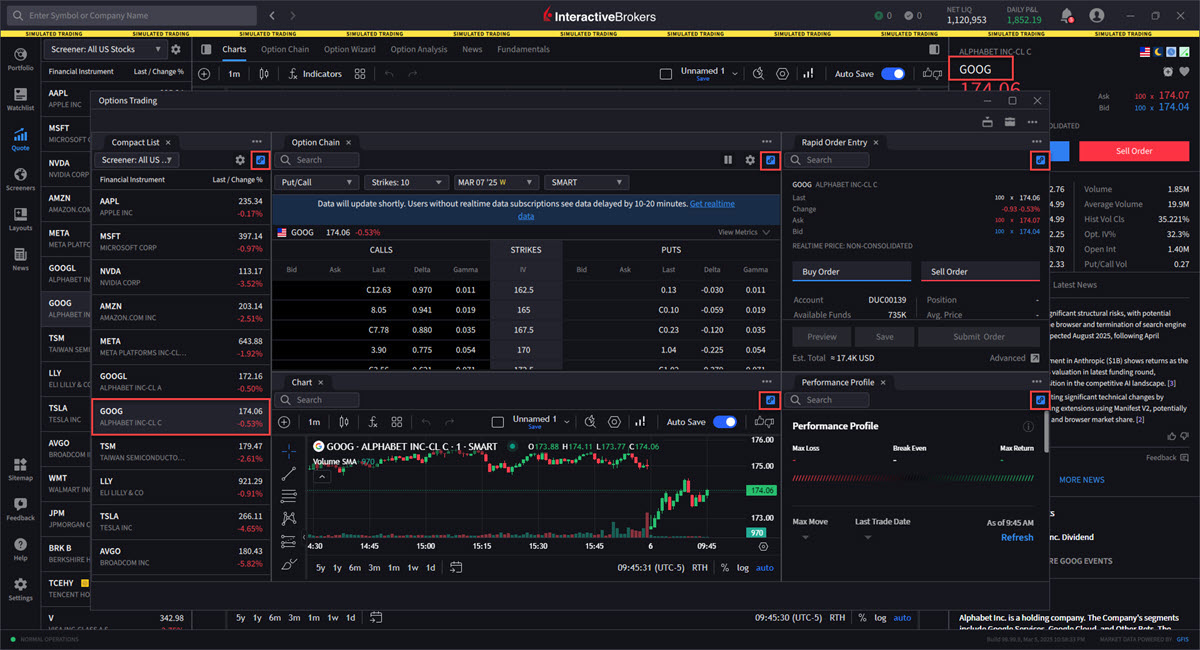Open the Option Chain panel gear settings
Viewport: 1200px width, 650px height.
tap(750, 160)
